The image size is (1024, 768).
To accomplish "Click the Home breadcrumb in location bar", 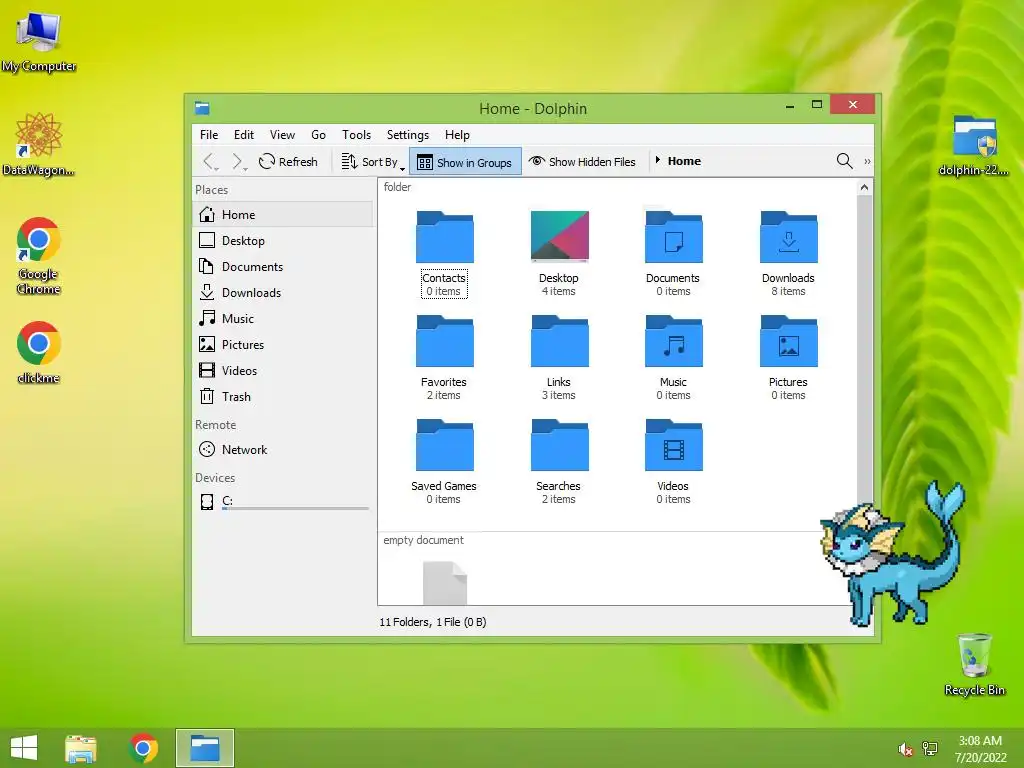I will 684,161.
